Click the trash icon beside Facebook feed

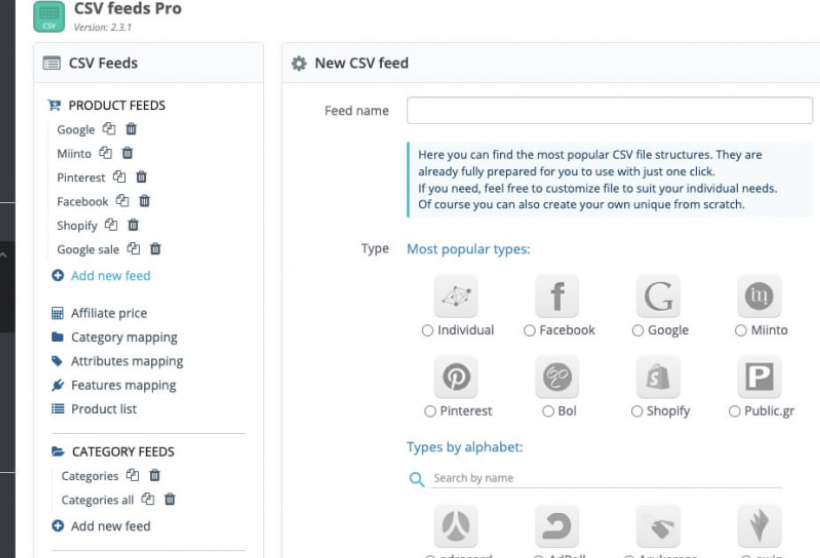(x=145, y=201)
